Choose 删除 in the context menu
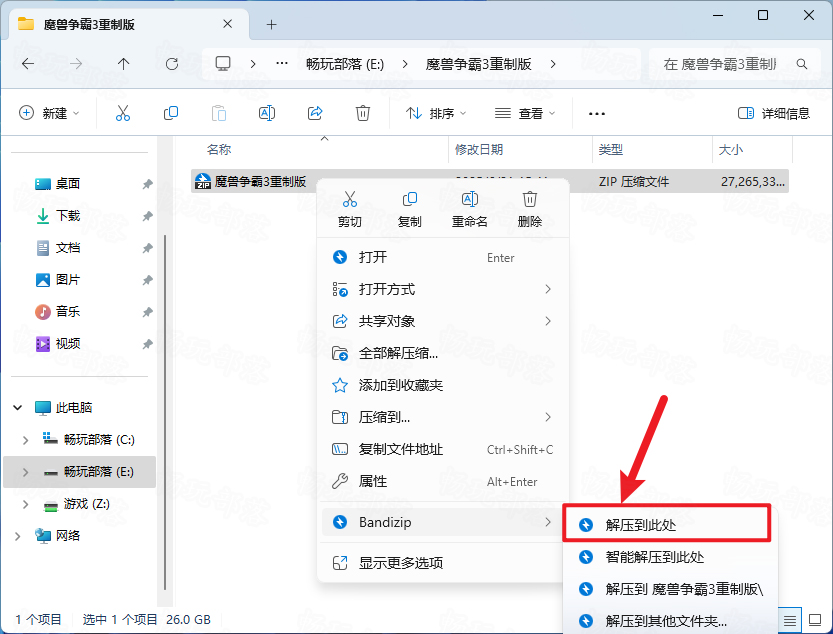Viewport: 833px width, 634px height. pos(530,209)
